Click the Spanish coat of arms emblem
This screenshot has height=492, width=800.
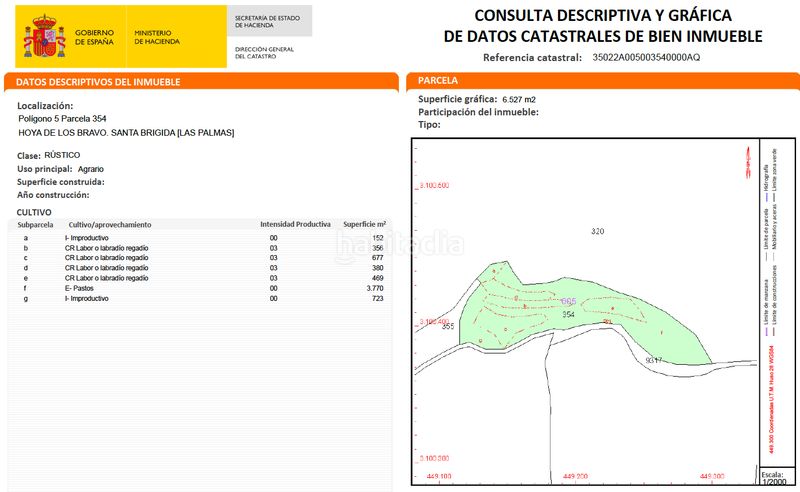[46, 37]
